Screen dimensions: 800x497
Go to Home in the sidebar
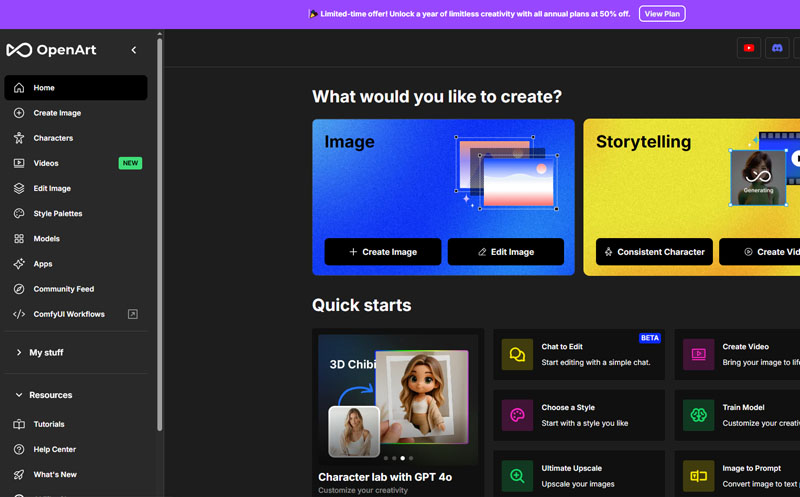point(76,88)
